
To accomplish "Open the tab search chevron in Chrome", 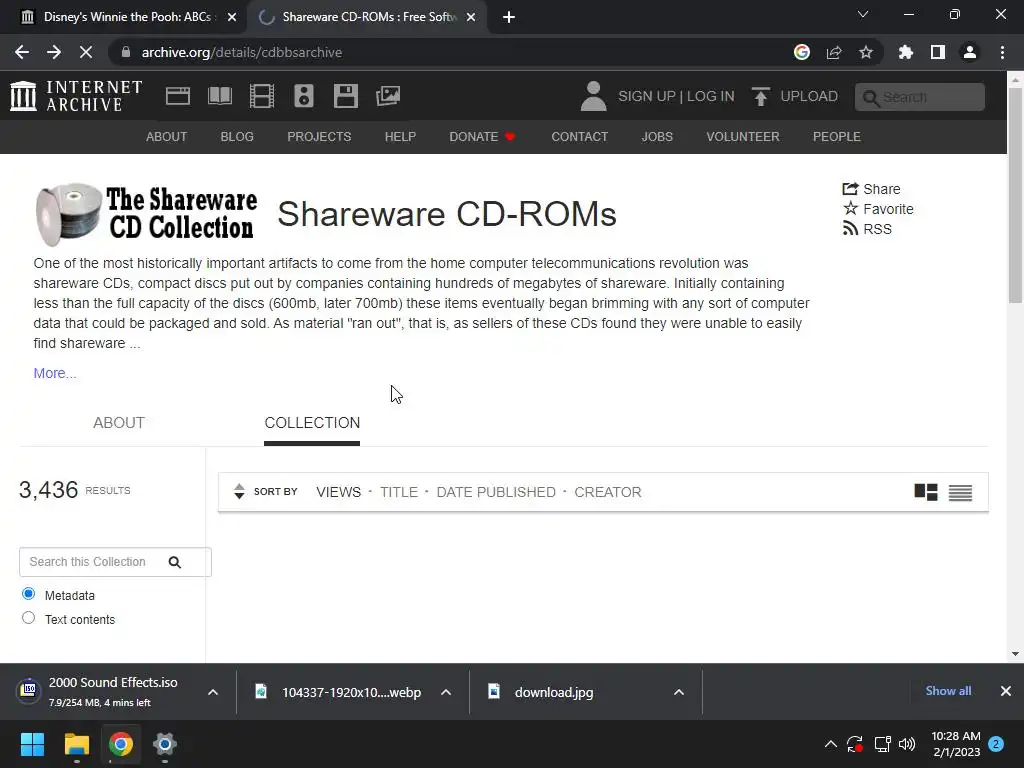I will [x=863, y=14].
